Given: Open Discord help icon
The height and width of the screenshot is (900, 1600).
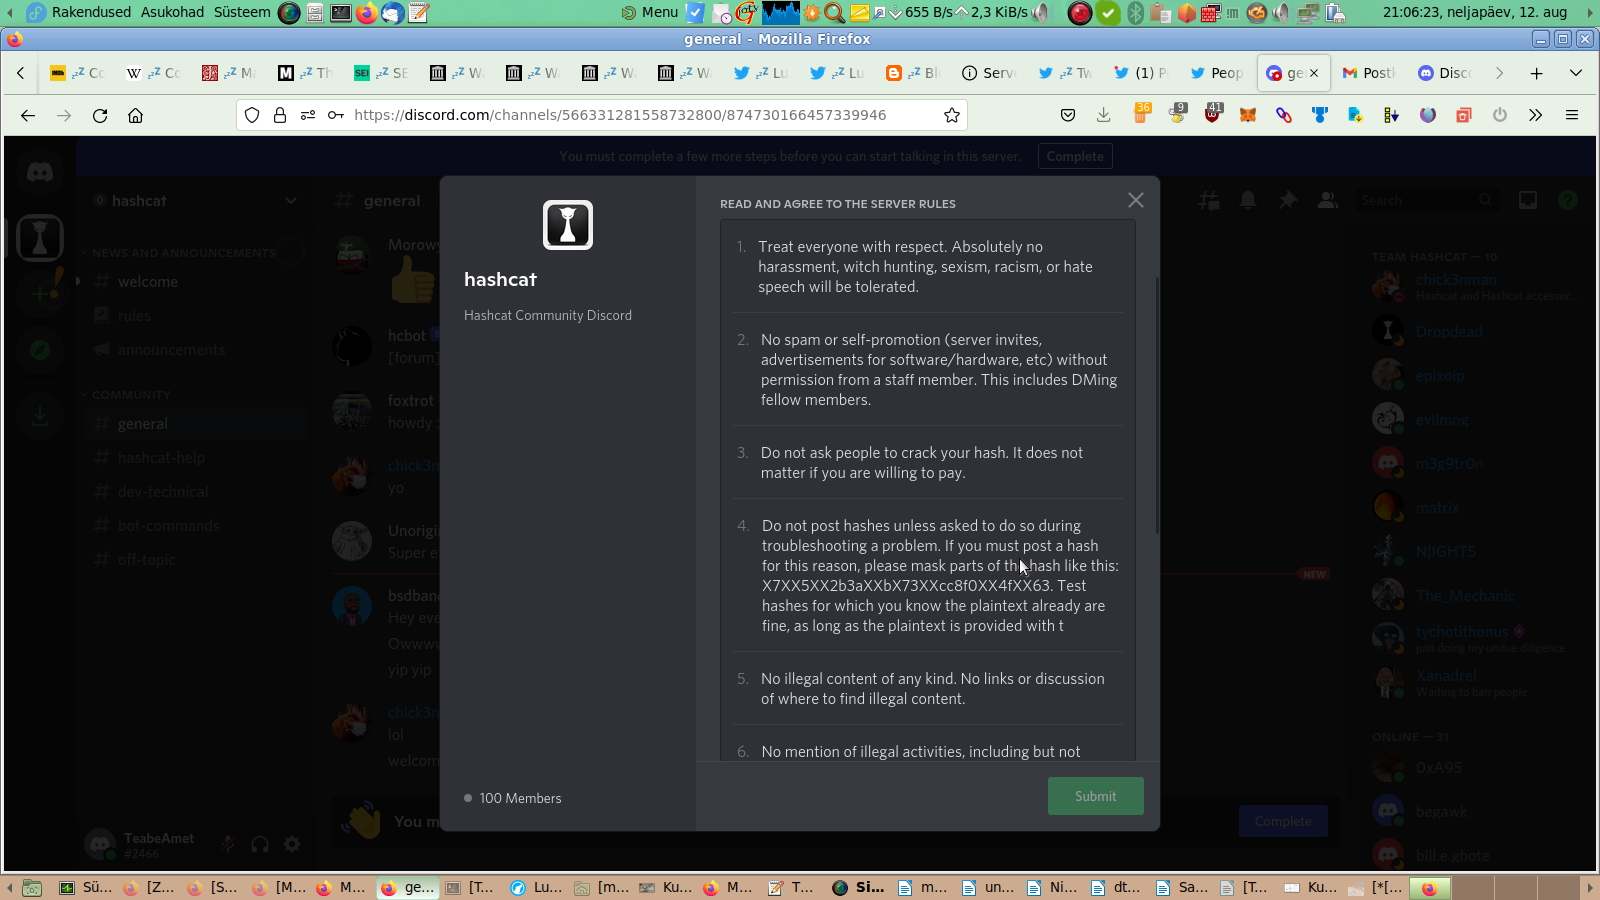Looking at the screenshot, I should coord(1568,201).
